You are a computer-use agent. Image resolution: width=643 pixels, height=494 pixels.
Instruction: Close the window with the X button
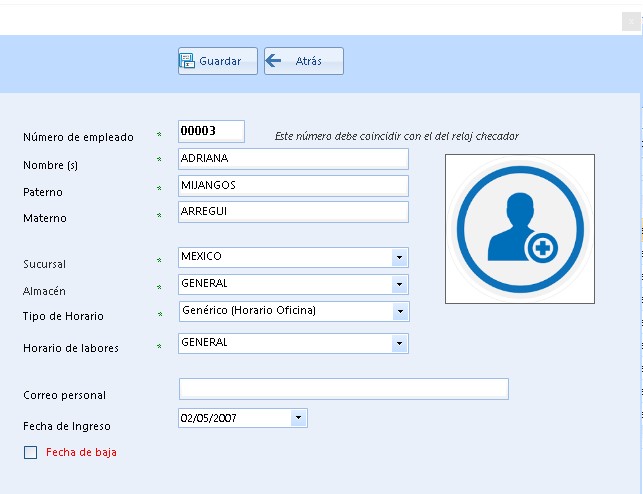pyautogui.click(x=631, y=21)
